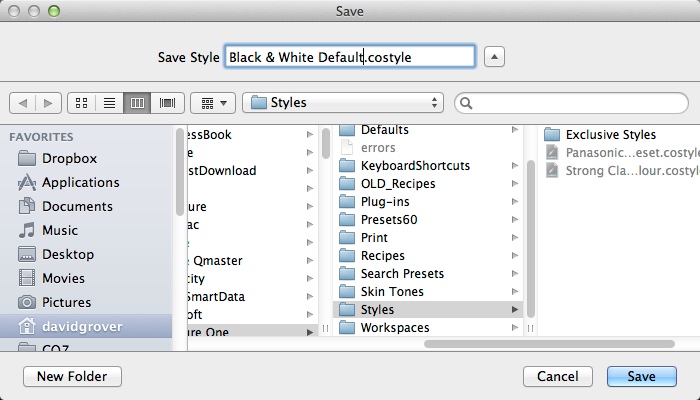Open the Workspaces folder

coord(428,327)
